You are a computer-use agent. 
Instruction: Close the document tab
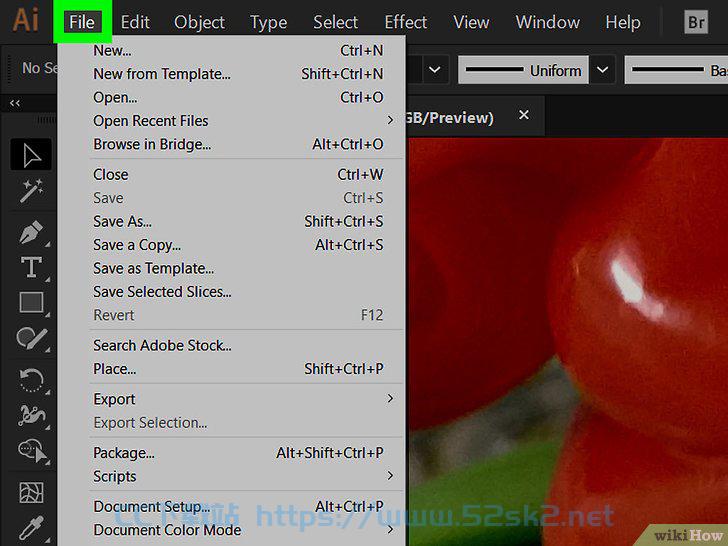click(524, 115)
